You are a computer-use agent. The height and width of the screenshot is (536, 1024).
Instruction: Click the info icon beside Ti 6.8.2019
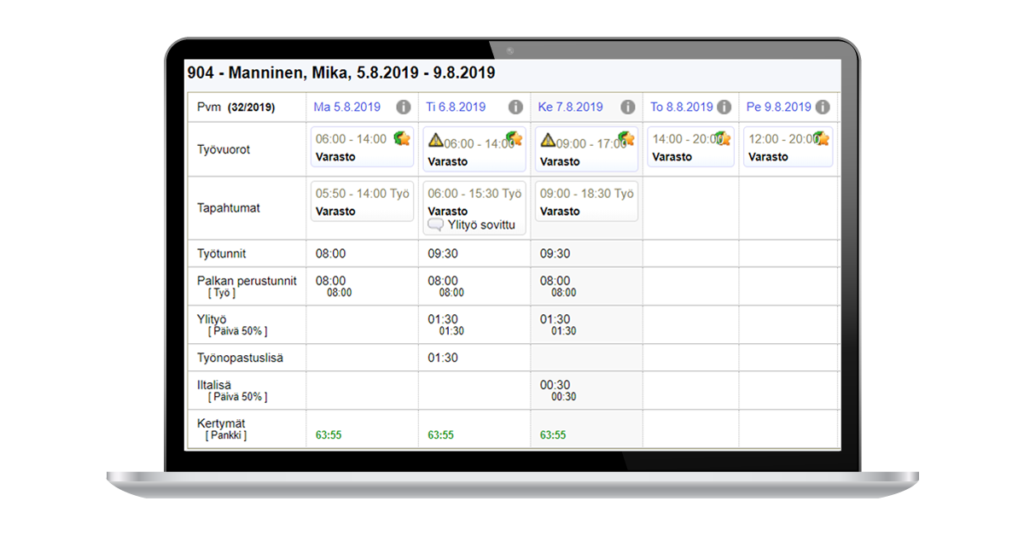[515, 107]
